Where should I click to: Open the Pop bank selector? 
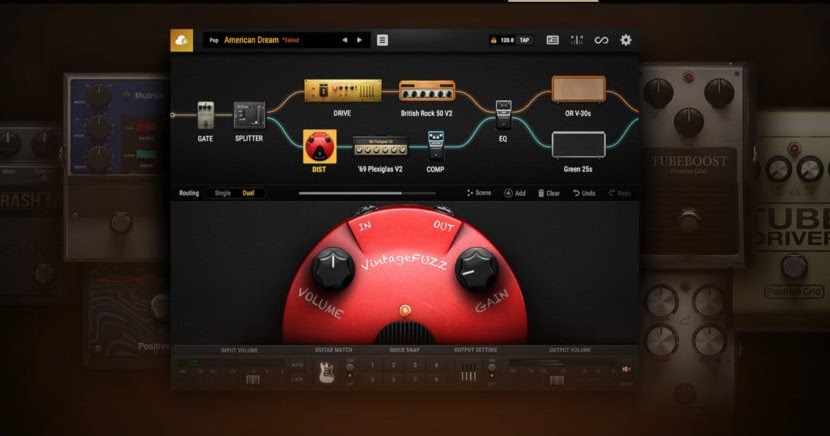pyautogui.click(x=214, y=40)
